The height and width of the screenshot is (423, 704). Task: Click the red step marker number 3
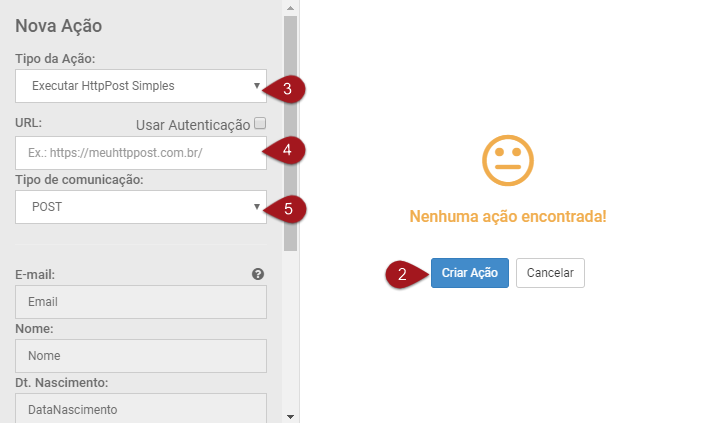click(286, 88)
